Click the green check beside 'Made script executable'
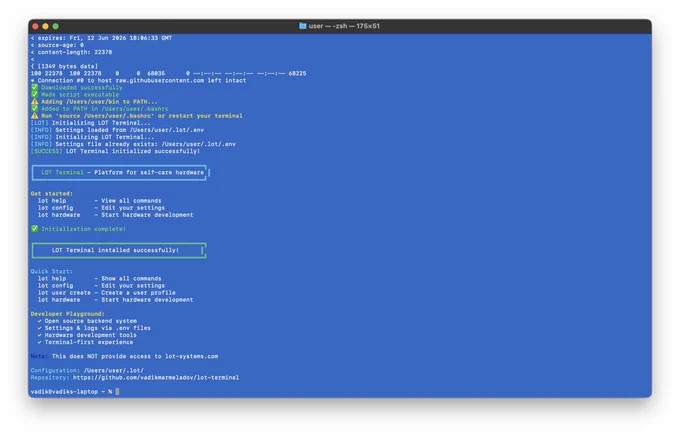This screenshot has width=680, height=435. (35, 94)
